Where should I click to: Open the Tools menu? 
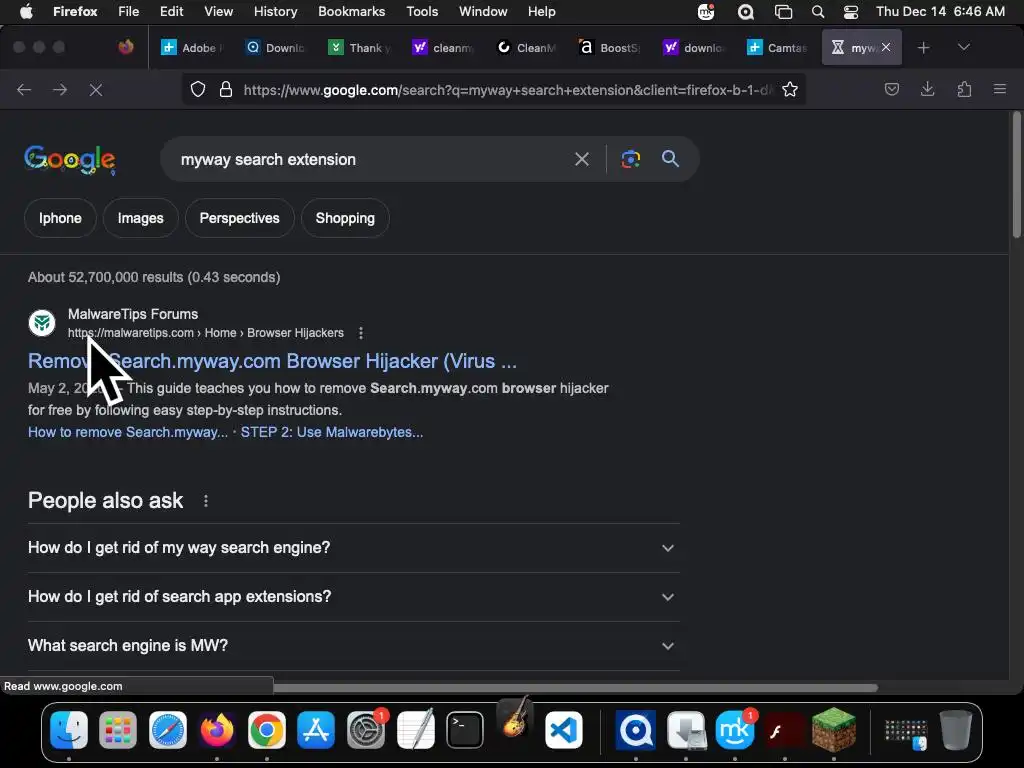(x=422, y=12)
